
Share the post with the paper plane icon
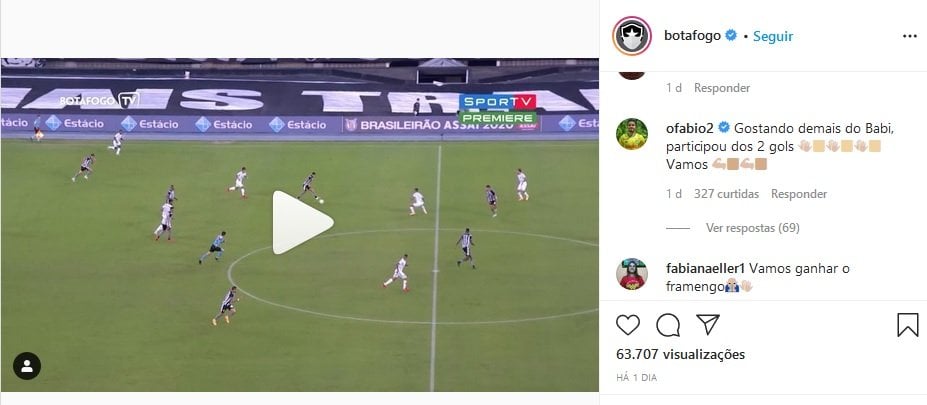[x=707, y=325]
